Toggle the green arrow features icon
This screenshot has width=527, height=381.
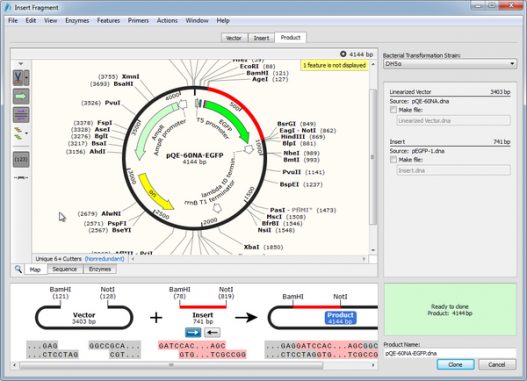21,96
